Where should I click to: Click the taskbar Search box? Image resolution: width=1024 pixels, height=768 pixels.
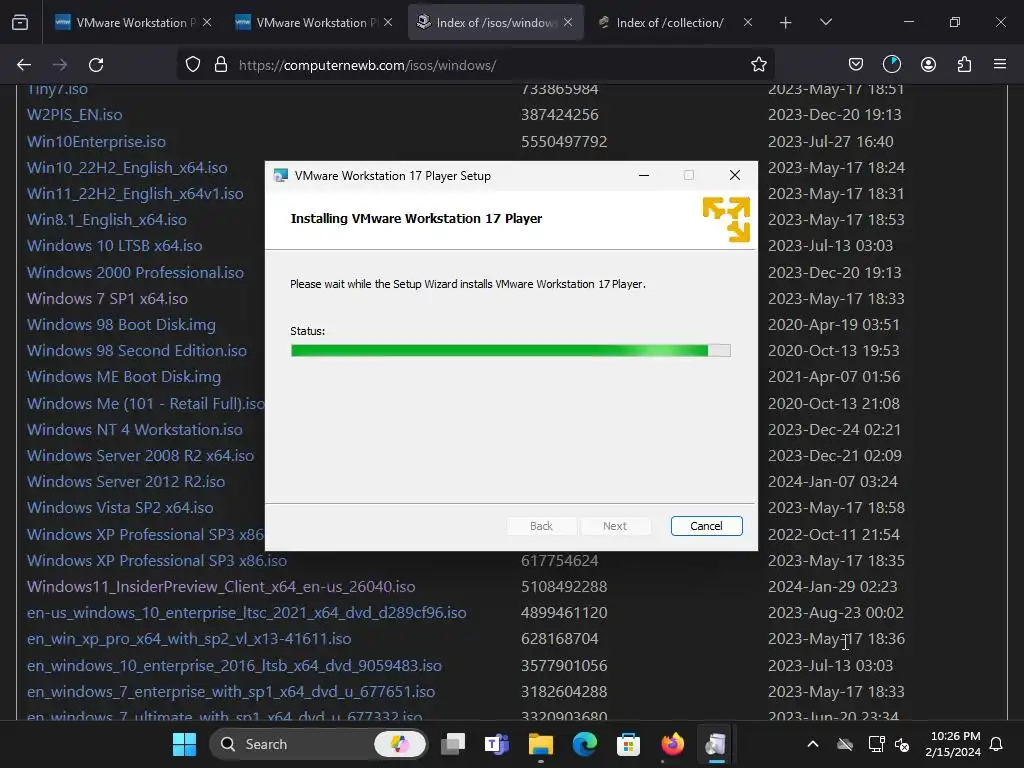coord(318,744)
